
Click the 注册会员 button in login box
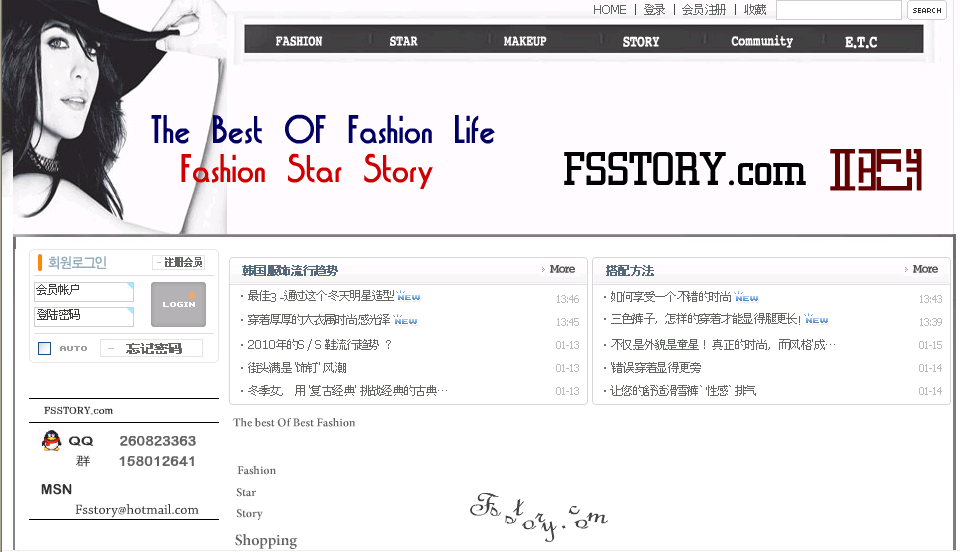pyautogui.click(x=178, y=262)
